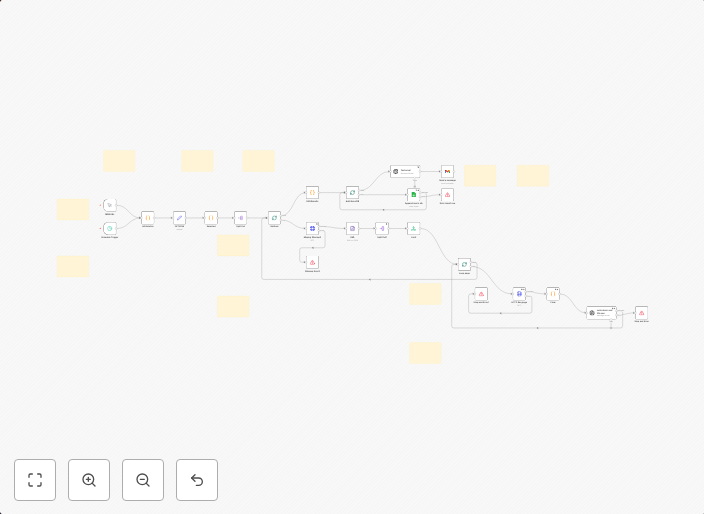The height and width of the screenshot is (514, 704).
Task: Select the green Google Sheets node
Action: coord(413,195)
